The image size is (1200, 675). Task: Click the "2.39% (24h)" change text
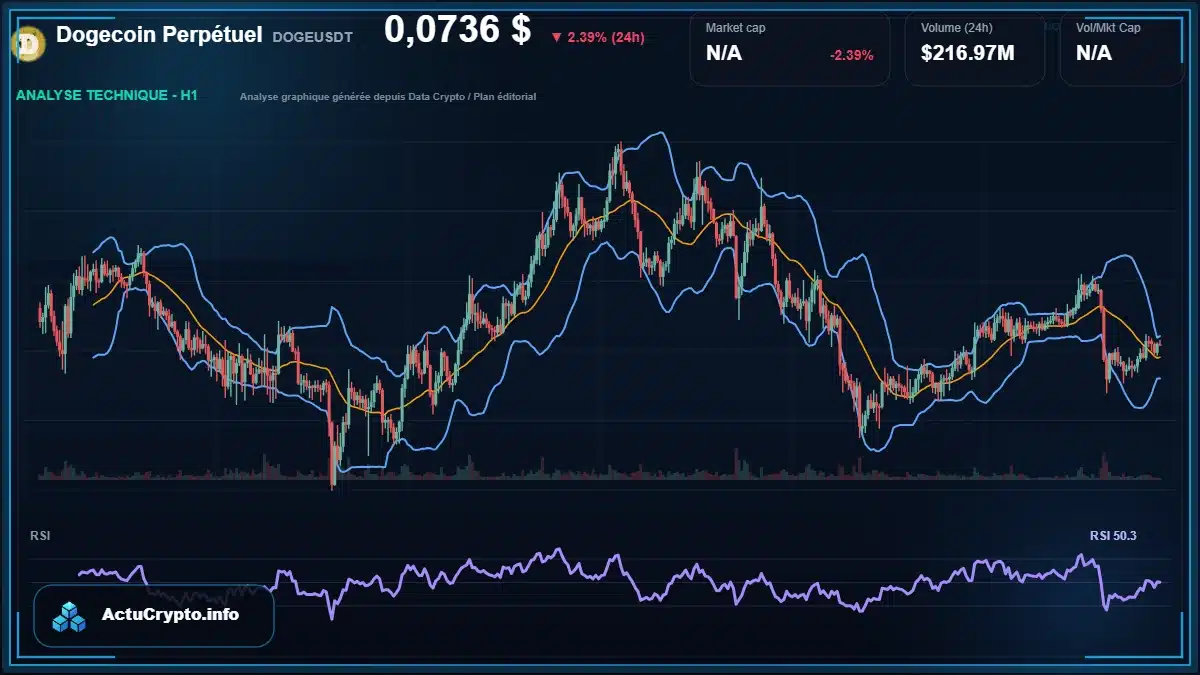[x=606, y=38]
